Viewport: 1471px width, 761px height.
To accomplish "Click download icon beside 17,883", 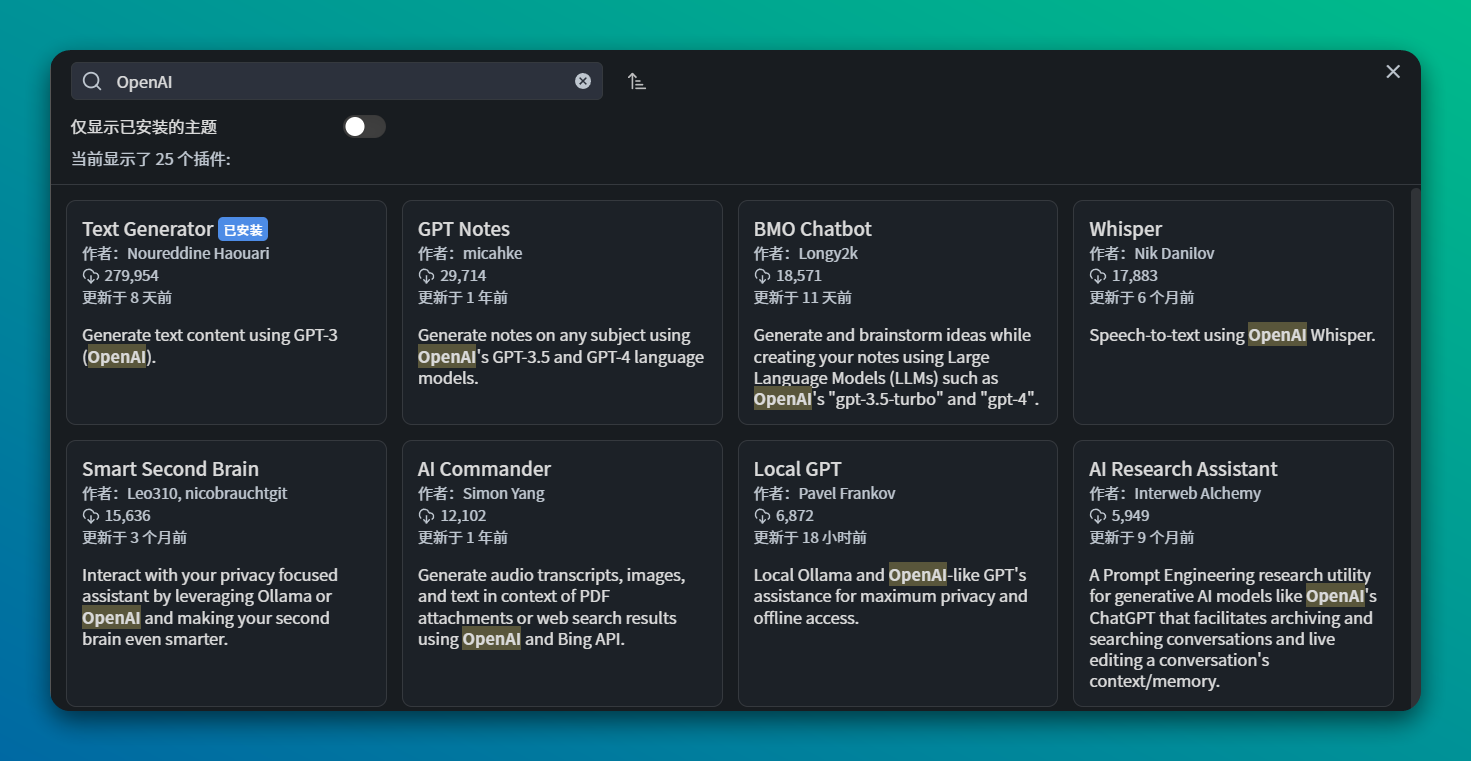I will (x=1098, y=276).
